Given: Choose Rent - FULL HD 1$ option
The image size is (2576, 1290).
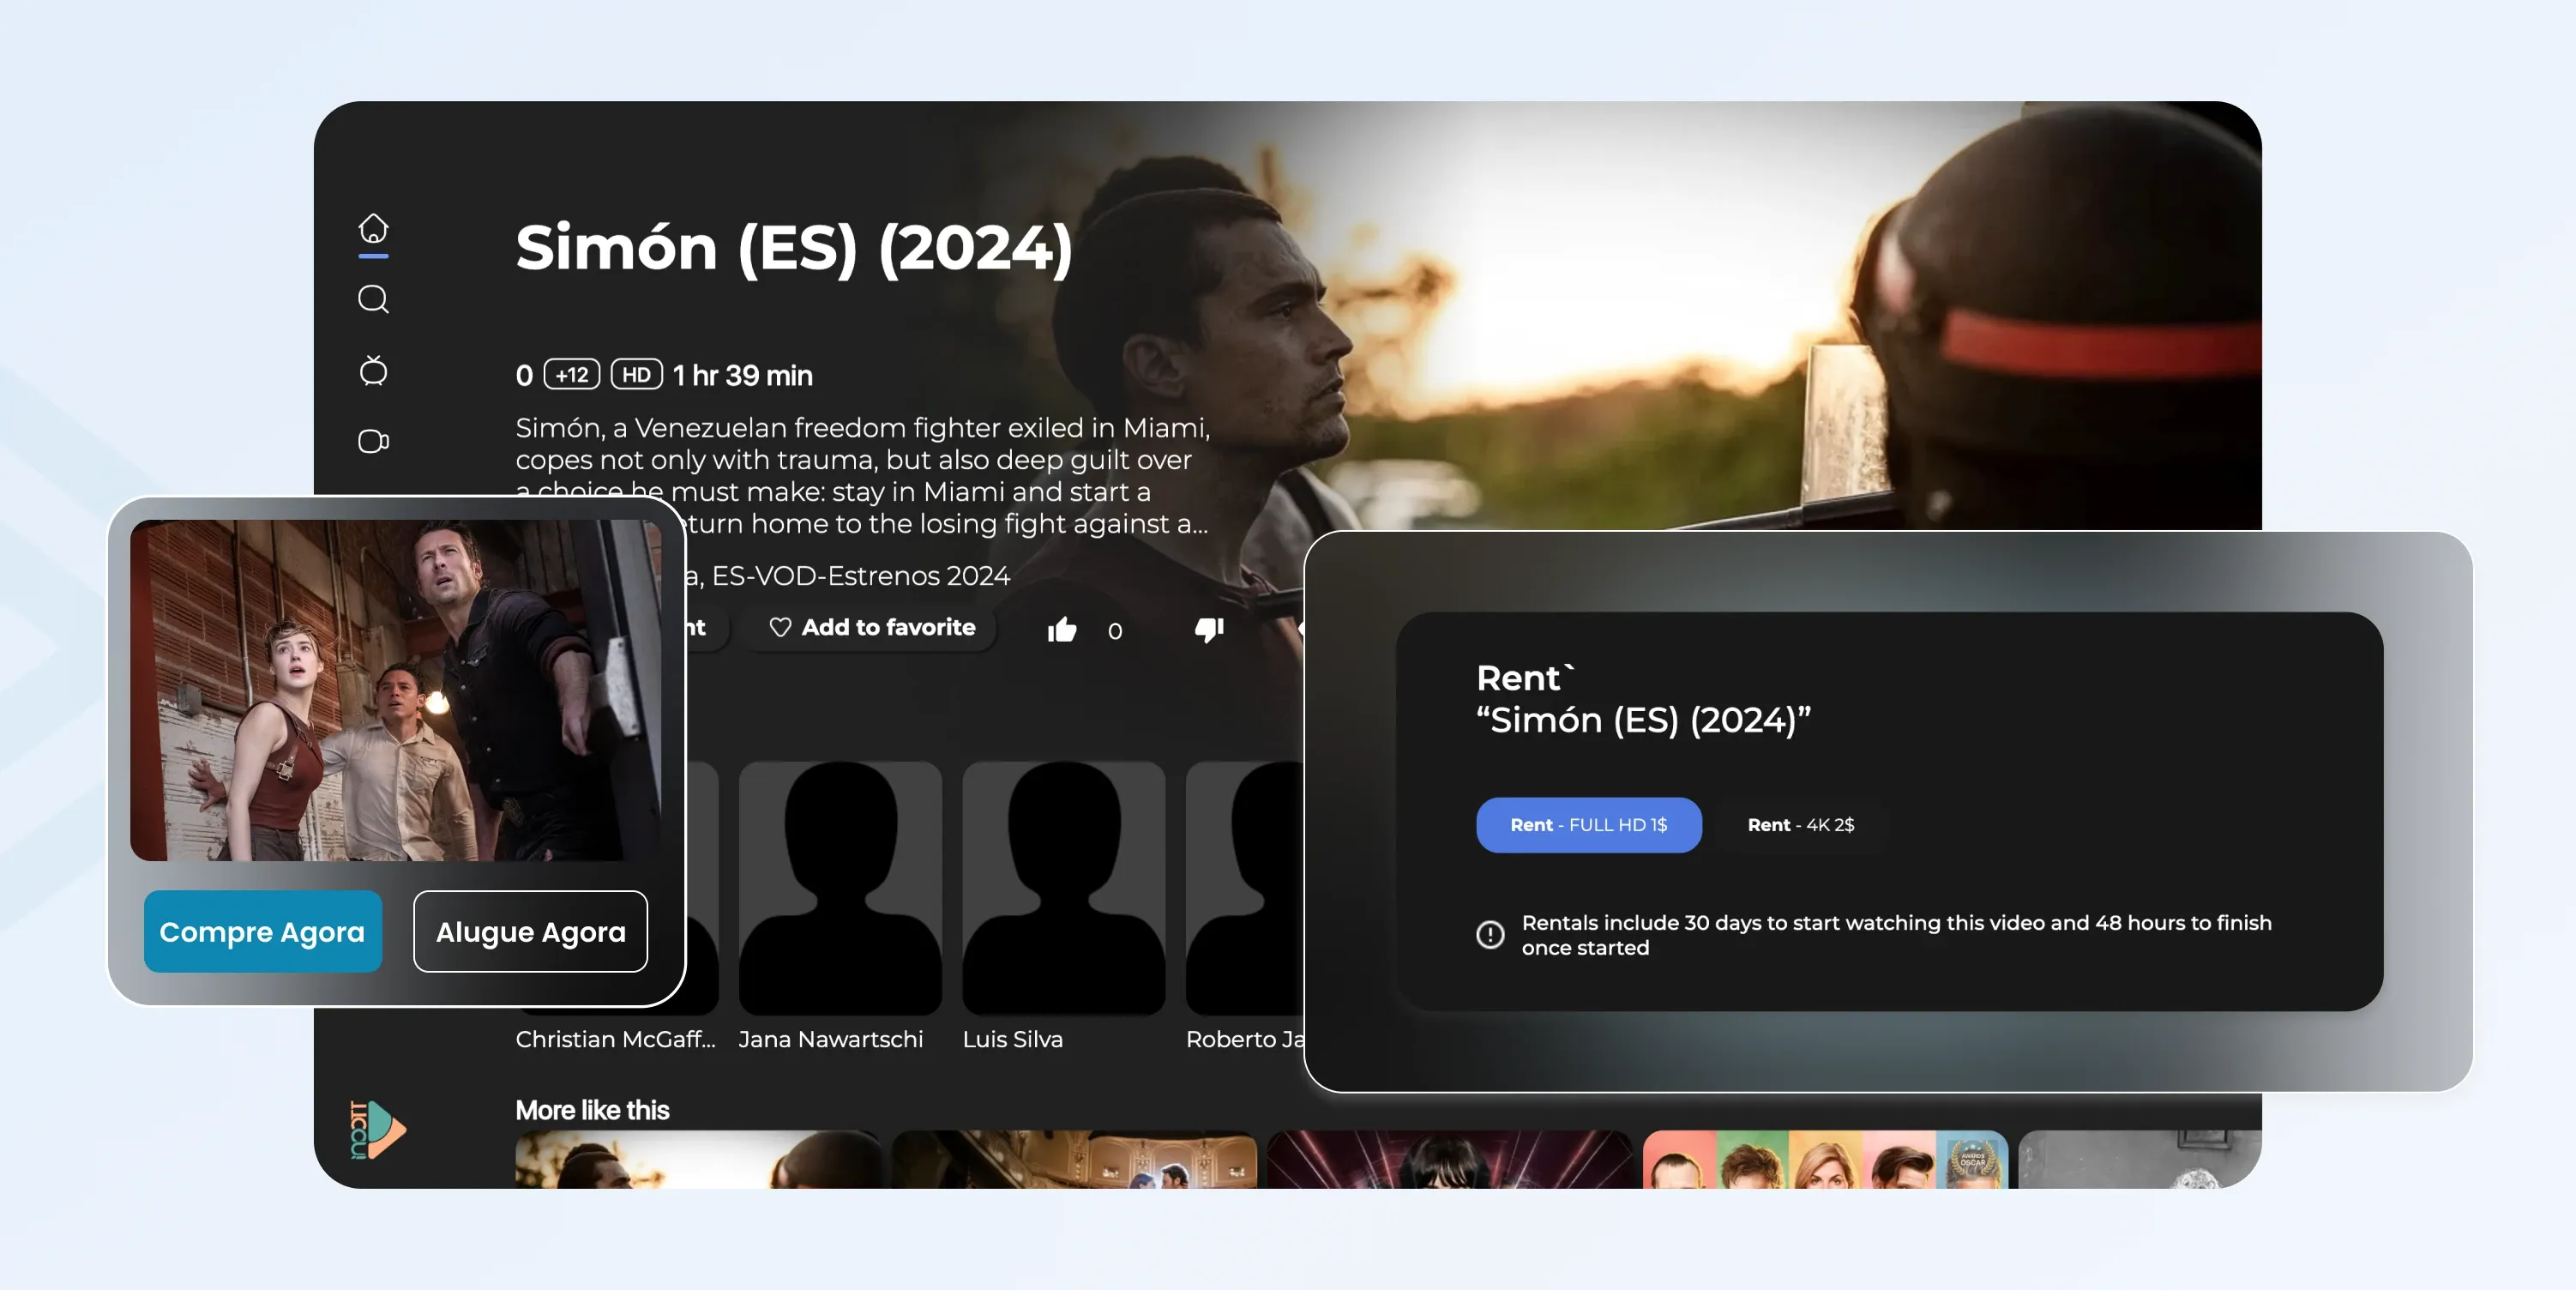Looking at the screenshot, I should [1588, 824].
